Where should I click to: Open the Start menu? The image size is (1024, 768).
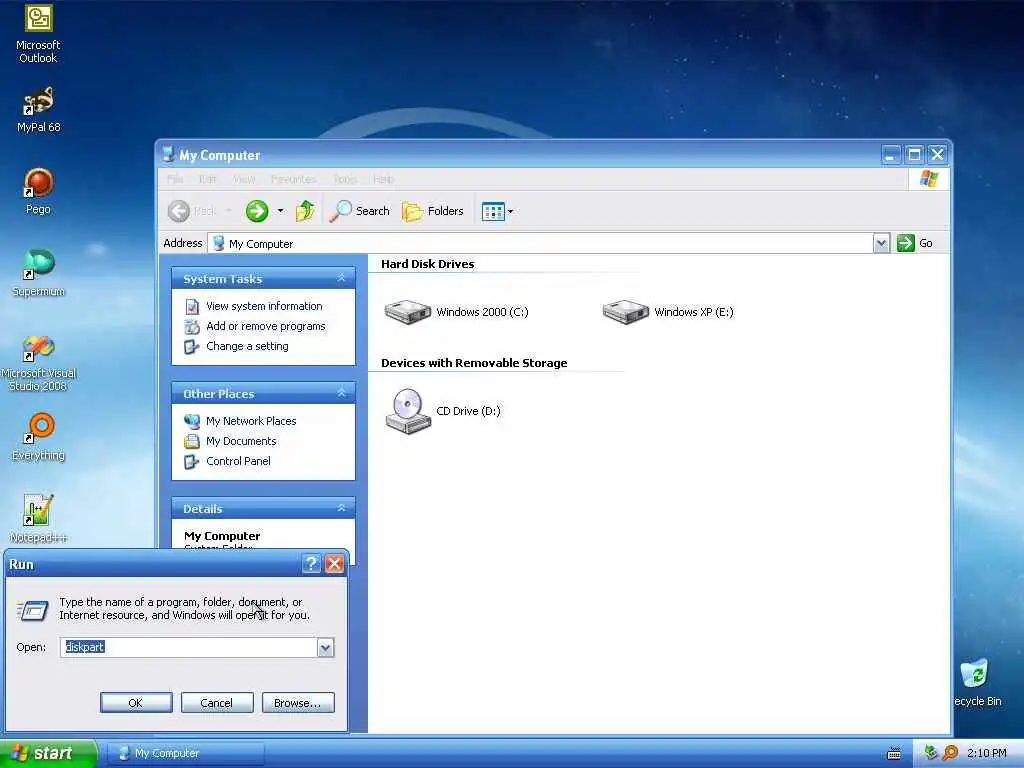coord(48,753)
